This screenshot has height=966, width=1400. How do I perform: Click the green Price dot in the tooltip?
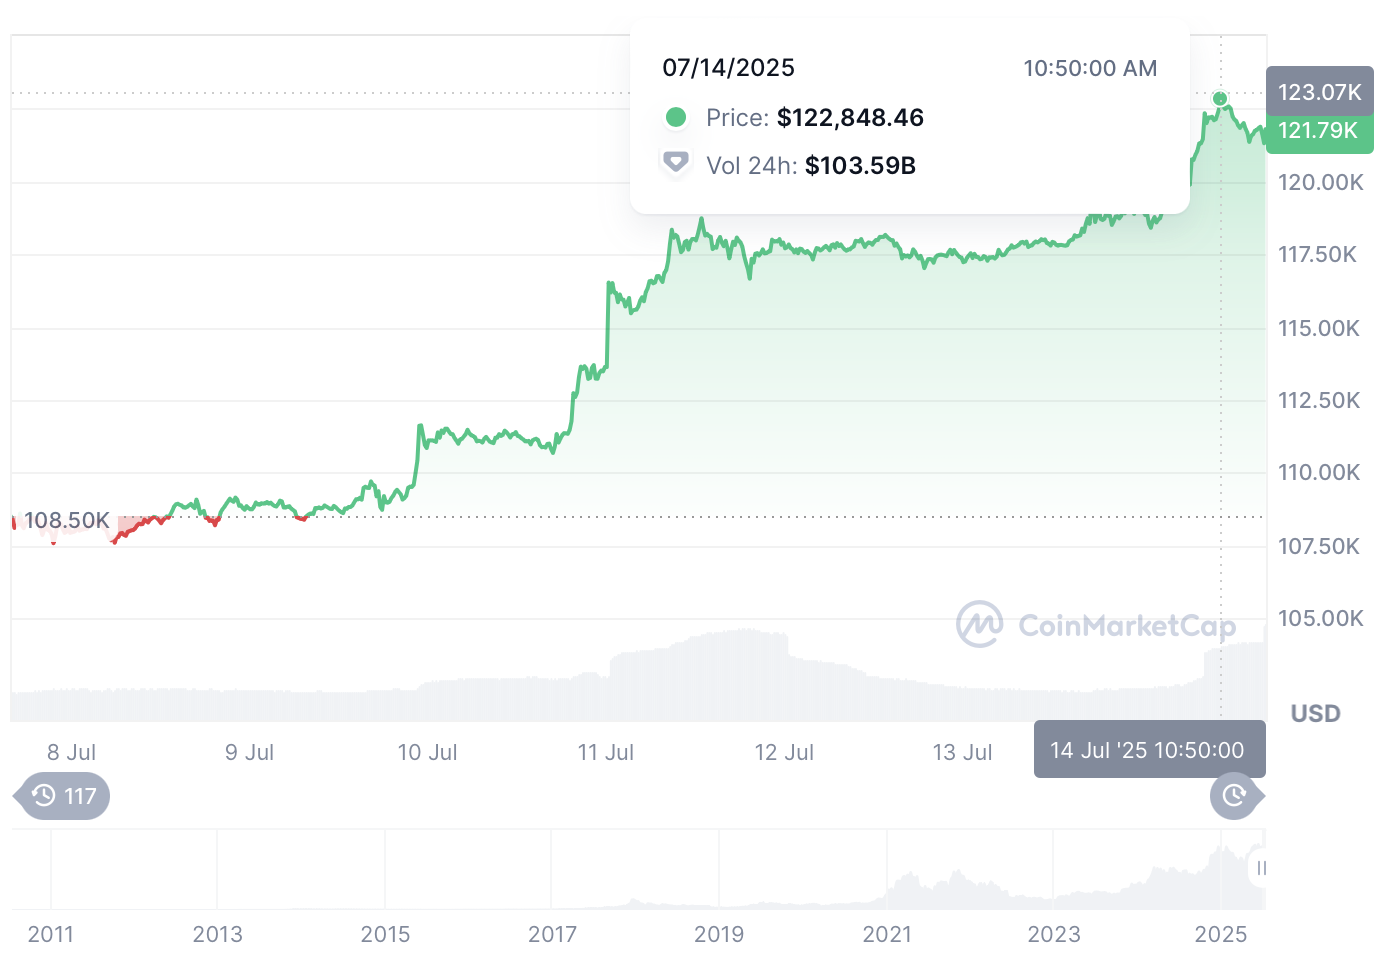[x=676, y=118]
